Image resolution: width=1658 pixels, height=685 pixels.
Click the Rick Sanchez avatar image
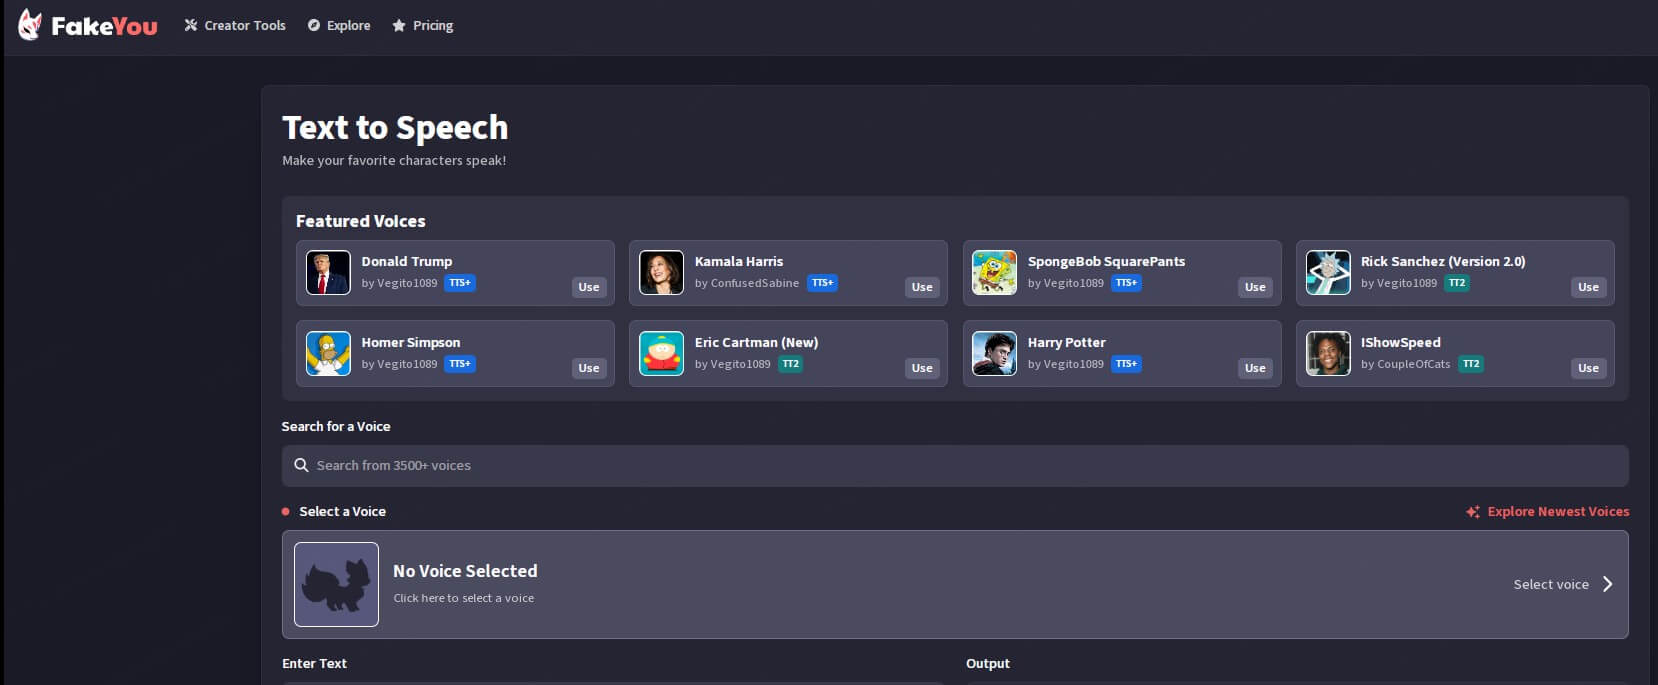pos(1327,273)
